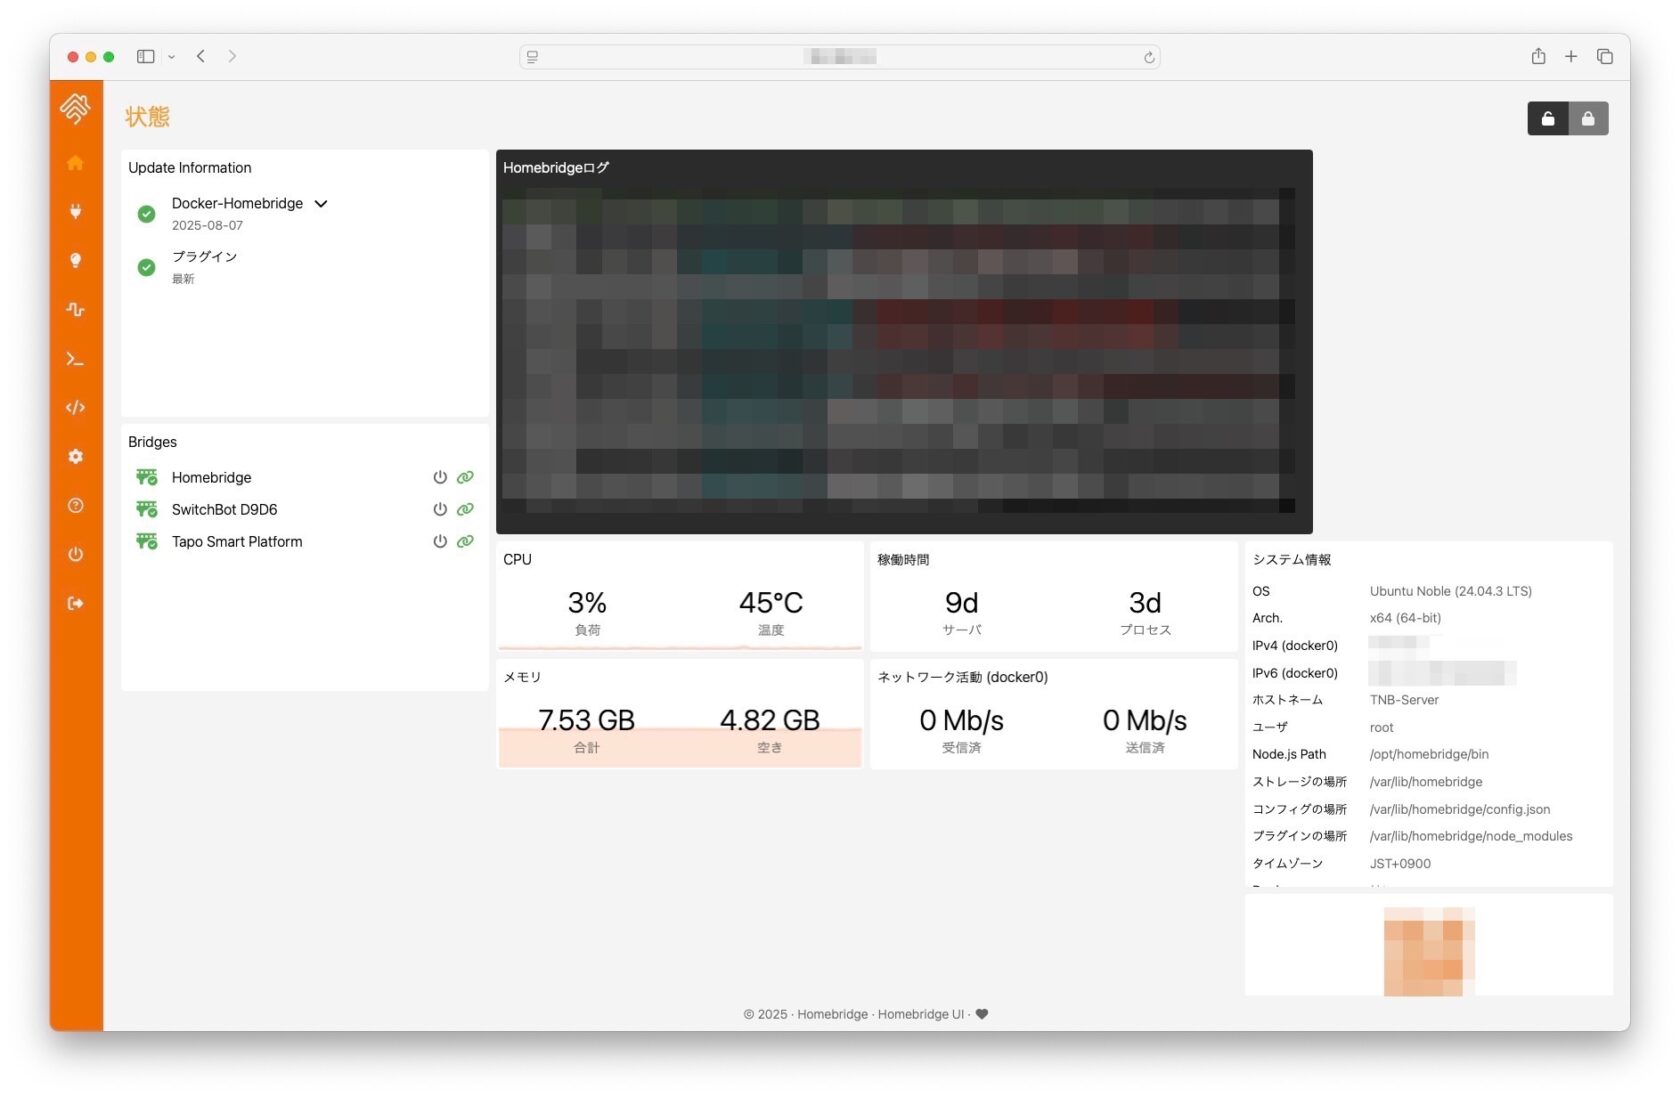Click the Safari address bar
Screen dimensions: 1680x1097
click(x=840, y=57)
